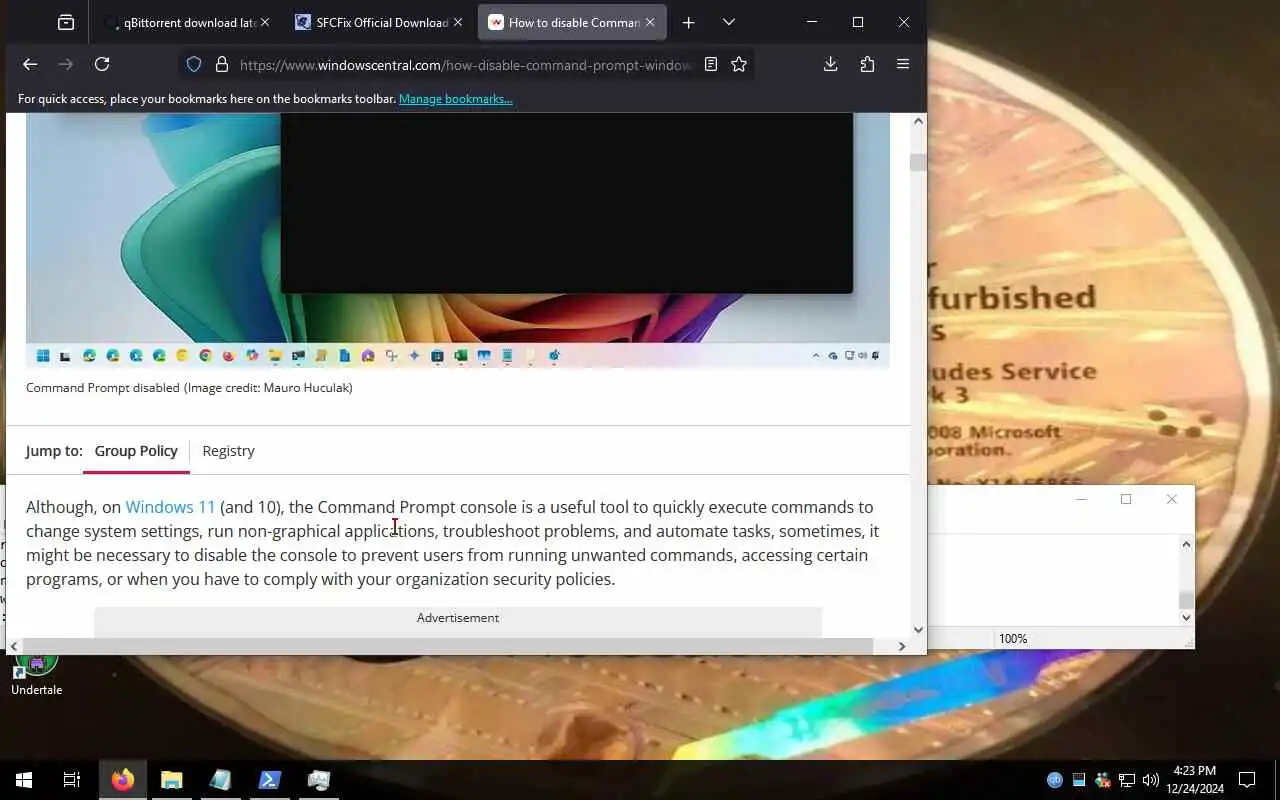The width and height of the screenshot is (1280, 800).
Task: Click the windowscentral.com address bar
Action: (465, 65)
